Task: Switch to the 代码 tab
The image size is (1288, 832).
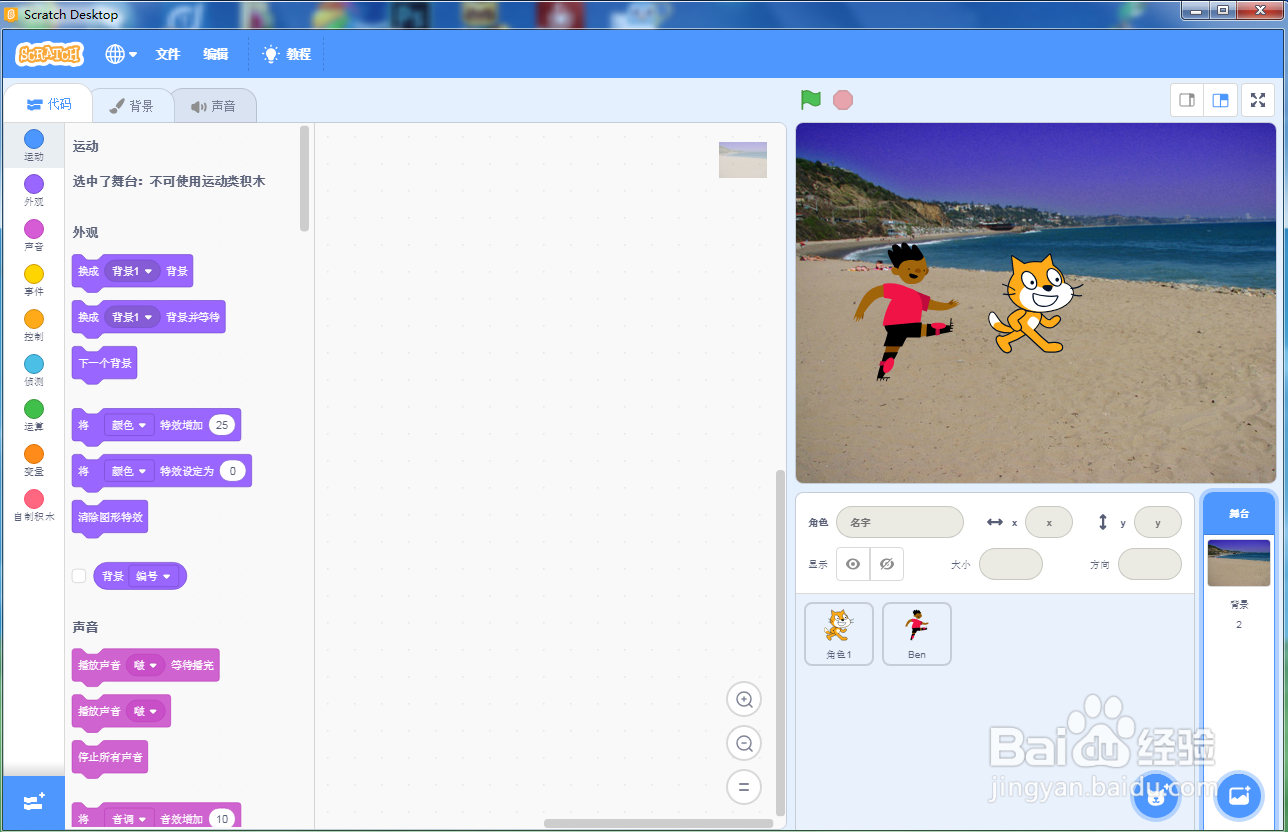Action: (x=48, y=104)
